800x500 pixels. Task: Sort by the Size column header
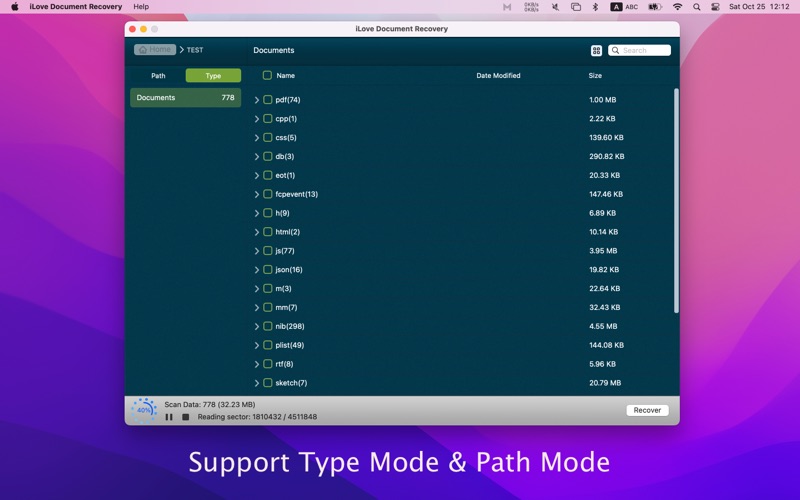tap(595, 76)
